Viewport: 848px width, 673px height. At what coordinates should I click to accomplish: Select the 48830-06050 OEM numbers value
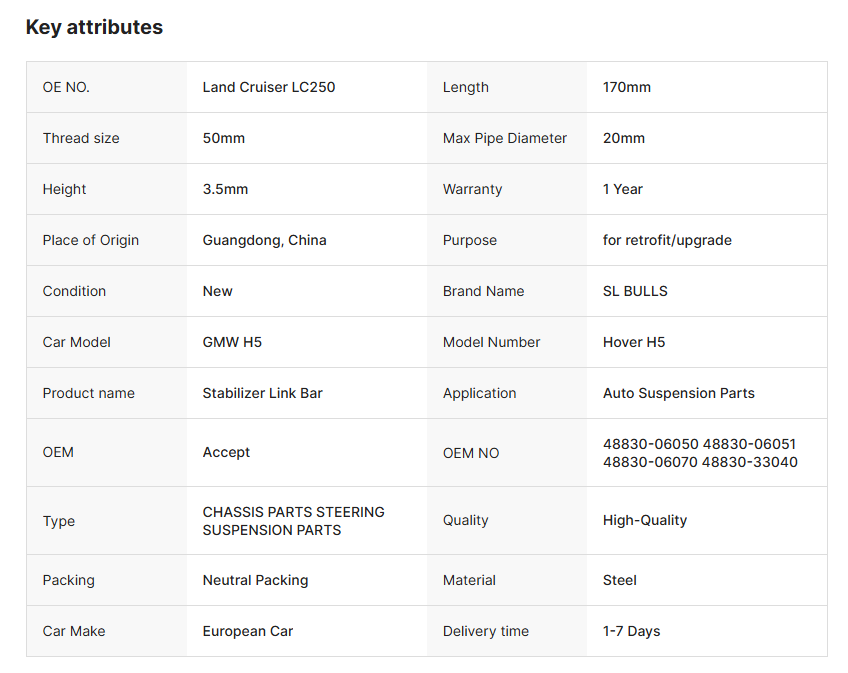700,453
